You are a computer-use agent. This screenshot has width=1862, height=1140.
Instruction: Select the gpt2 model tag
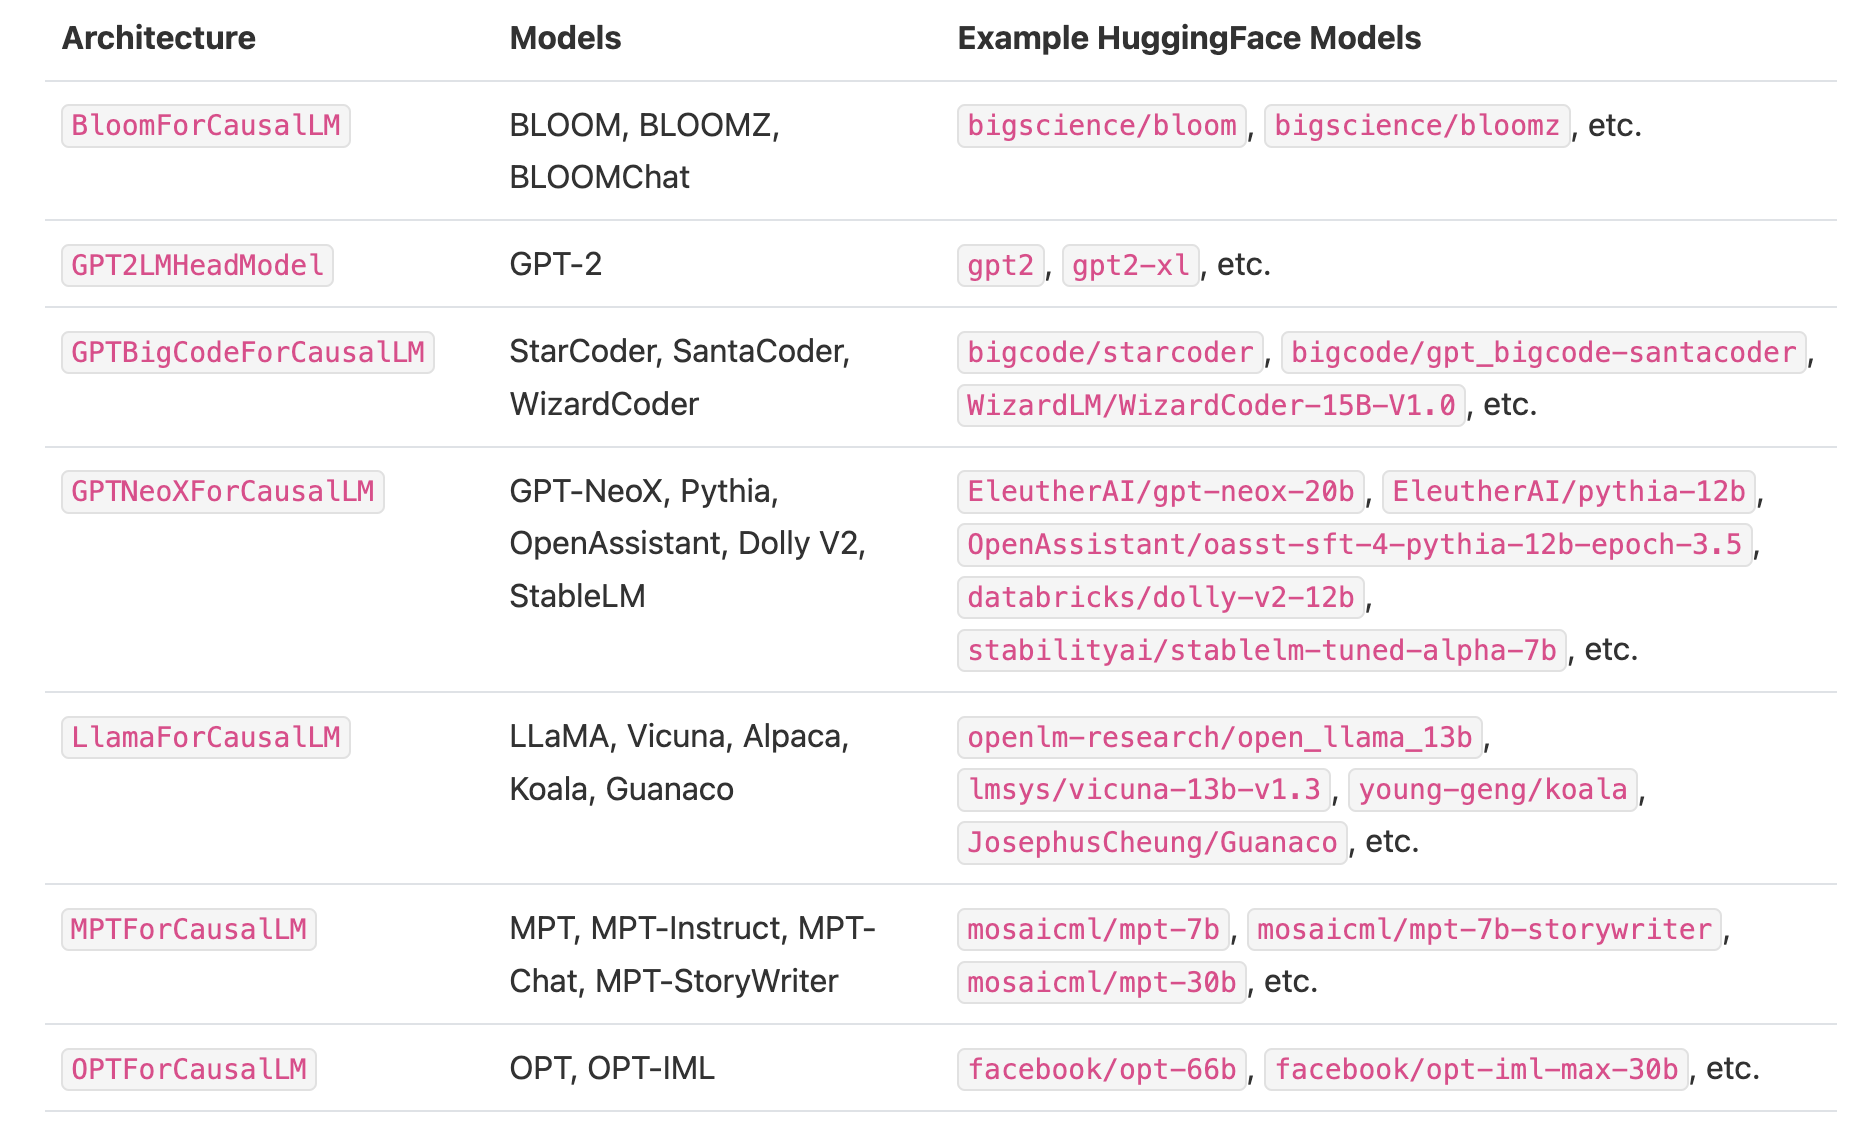coord(1001,266)
